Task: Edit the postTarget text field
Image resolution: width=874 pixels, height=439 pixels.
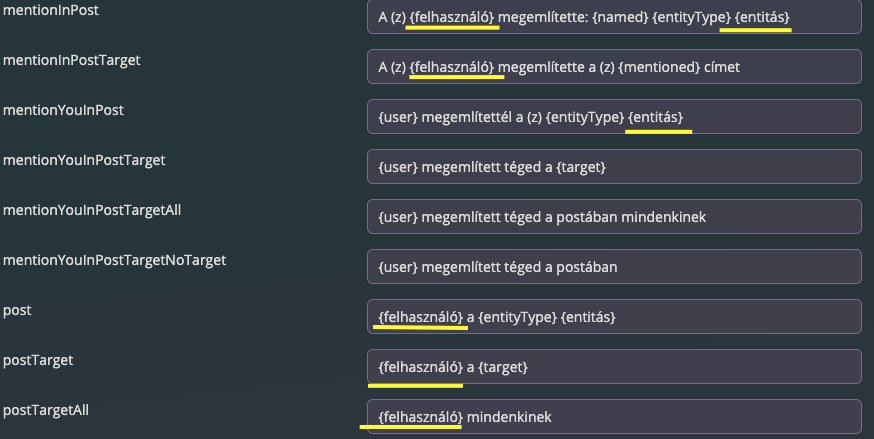Action: [613, 367]
